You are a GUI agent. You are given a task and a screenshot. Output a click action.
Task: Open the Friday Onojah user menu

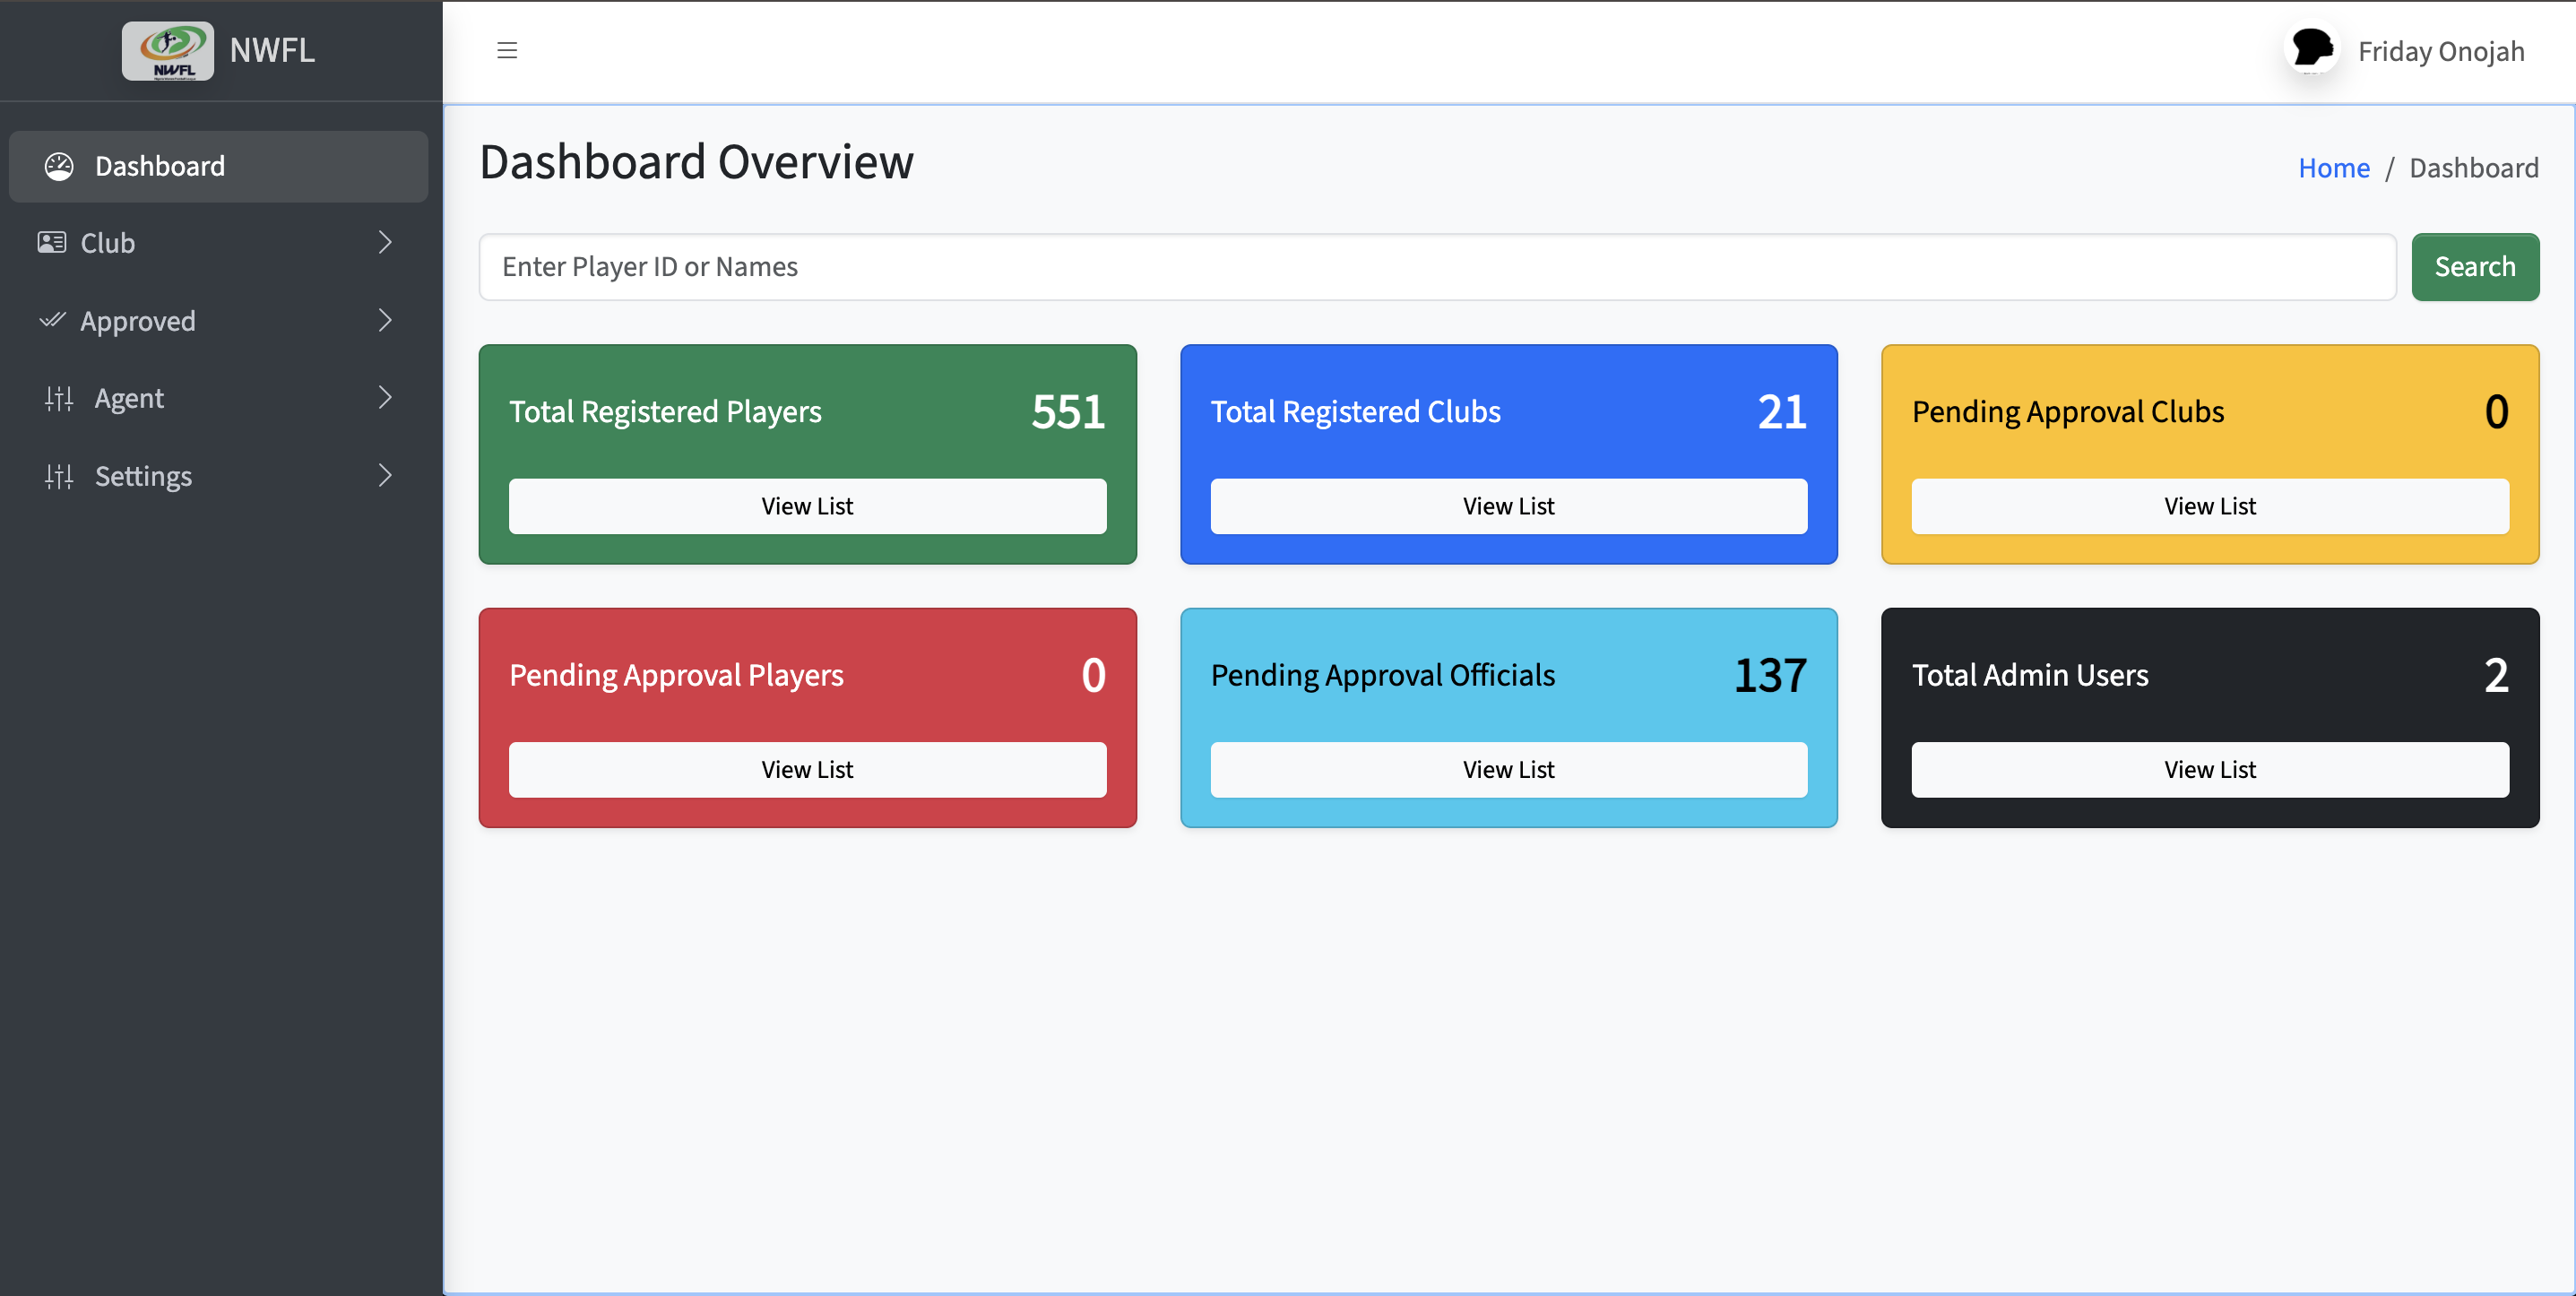click(x=2440, y=51)
